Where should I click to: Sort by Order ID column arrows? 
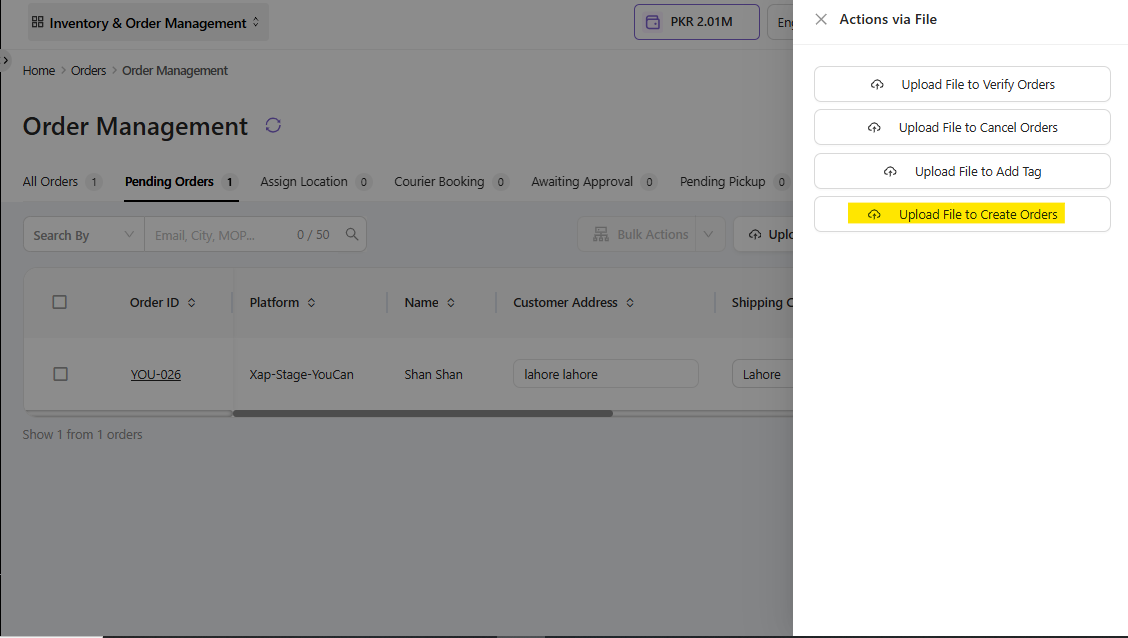(x=192, y=303)
